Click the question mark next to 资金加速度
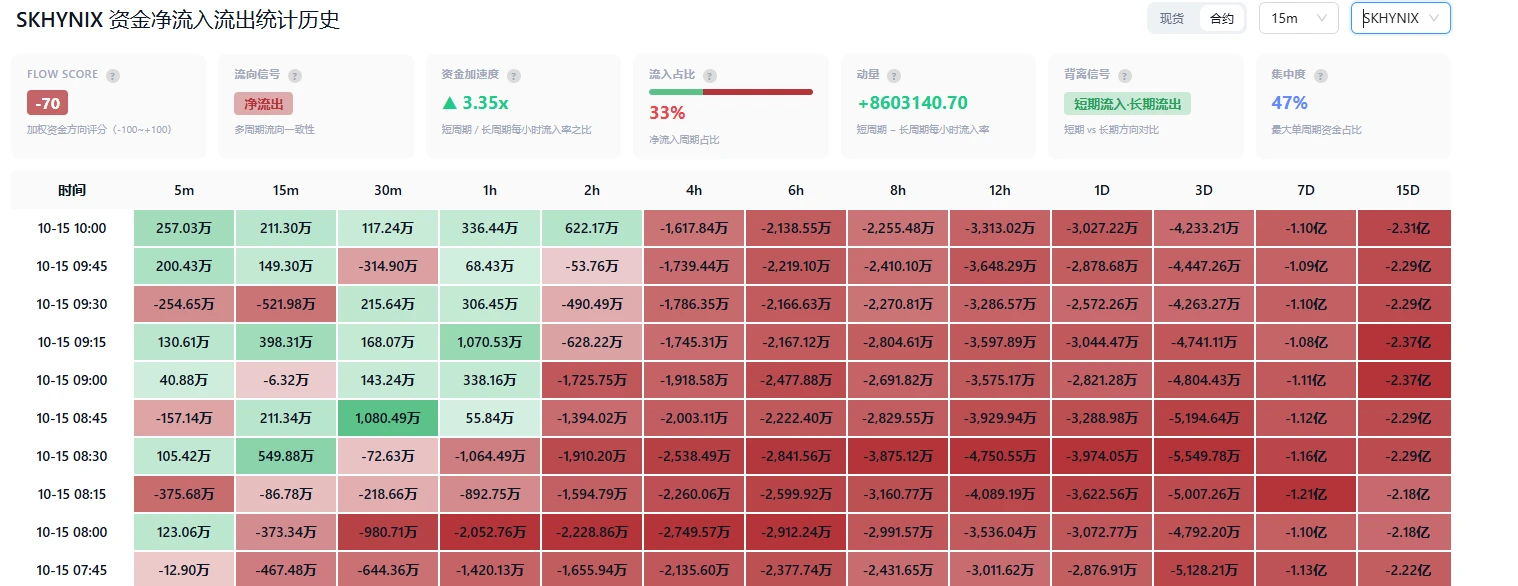This screenshot has height=586, width=1518. pyautogui.click(x=514, y=75)
